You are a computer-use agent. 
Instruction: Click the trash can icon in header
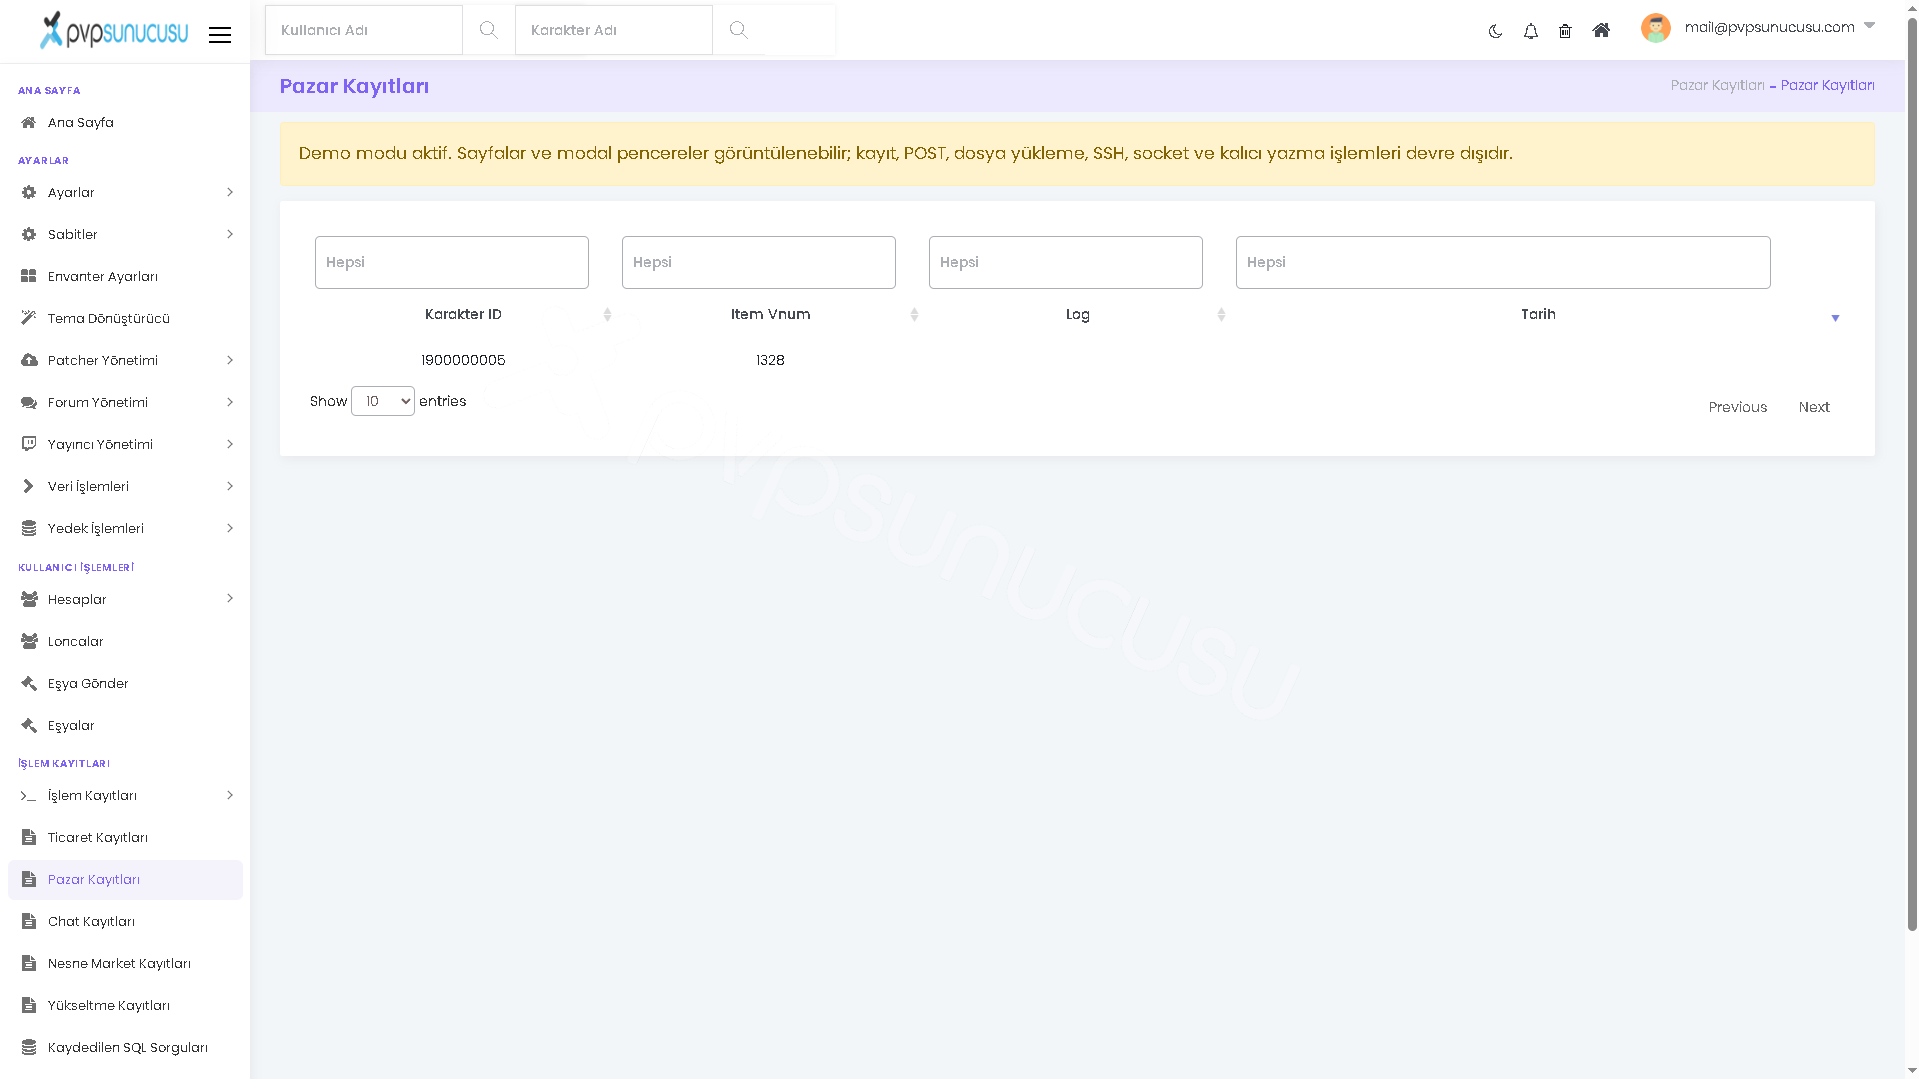point(1565,31)
